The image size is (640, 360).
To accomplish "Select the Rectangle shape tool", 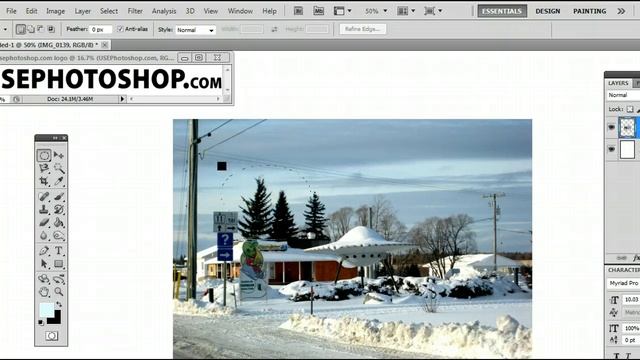I will [59, 264].
